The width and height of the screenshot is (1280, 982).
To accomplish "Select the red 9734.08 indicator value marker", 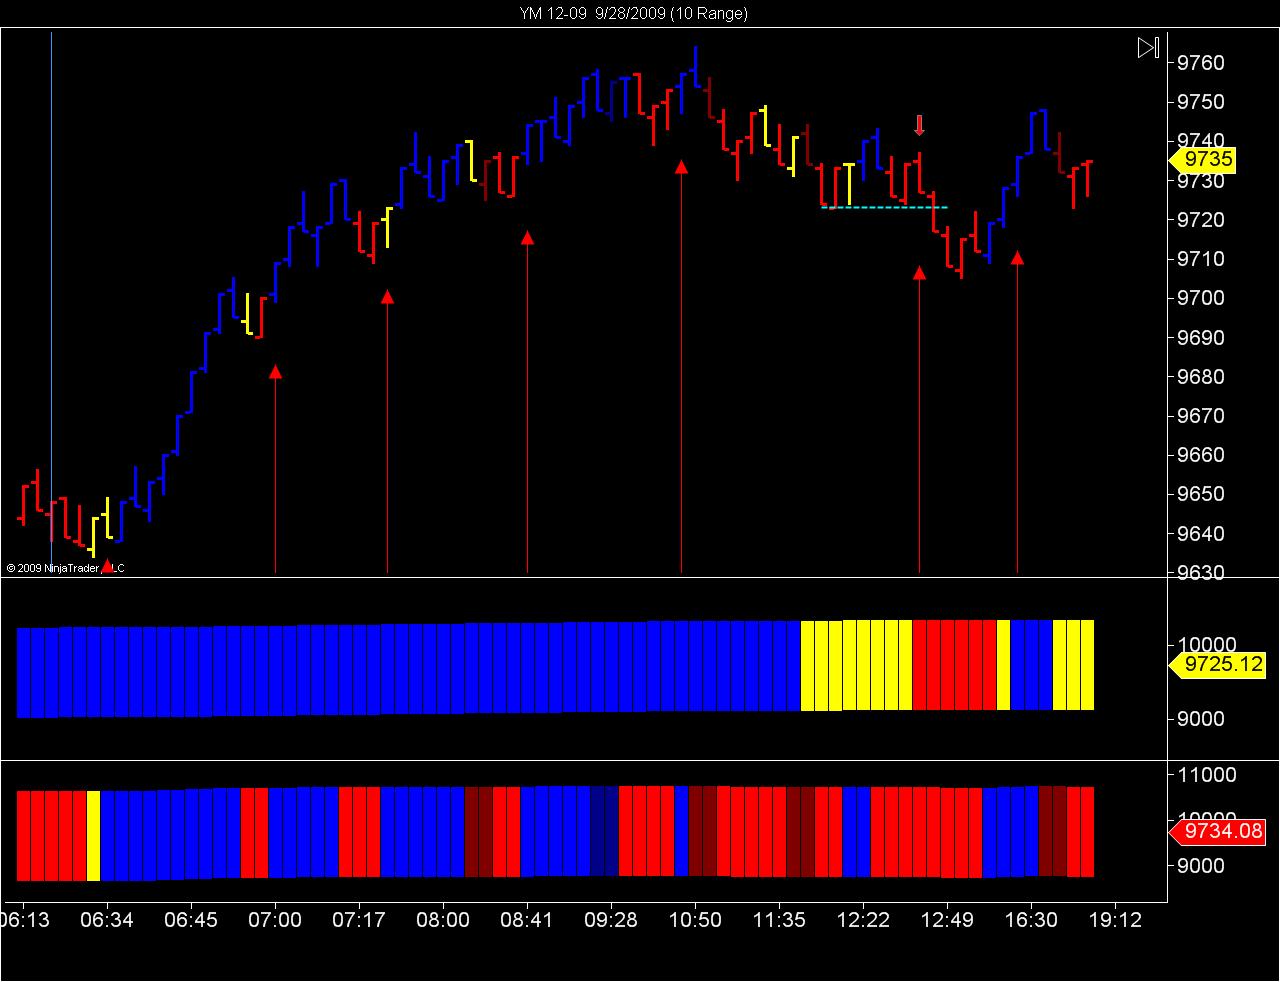I will [x=1217, y=831].
